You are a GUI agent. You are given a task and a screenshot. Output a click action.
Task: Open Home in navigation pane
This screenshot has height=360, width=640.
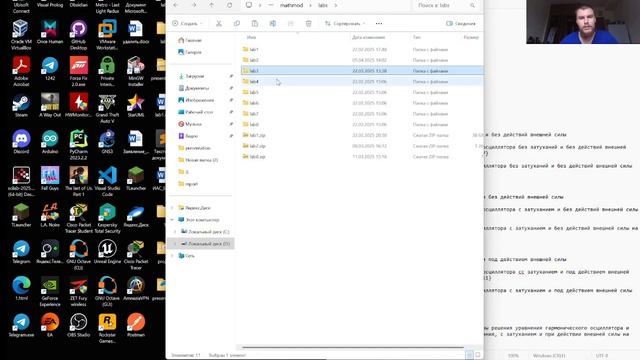pos(190,40)
